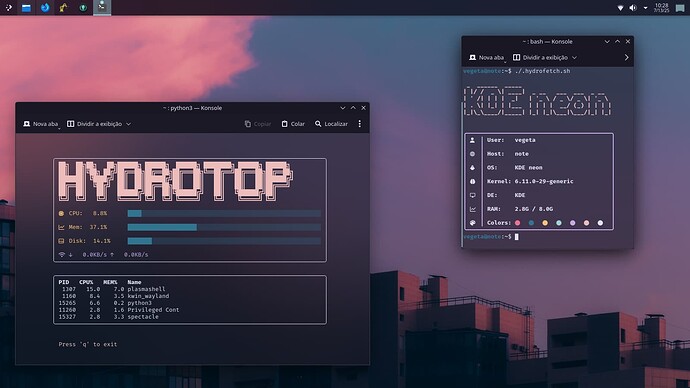Screen dimensions: 690x388
Task: Click Dividir a exibição in bash Konsole
Action: [x=540, y=58]
